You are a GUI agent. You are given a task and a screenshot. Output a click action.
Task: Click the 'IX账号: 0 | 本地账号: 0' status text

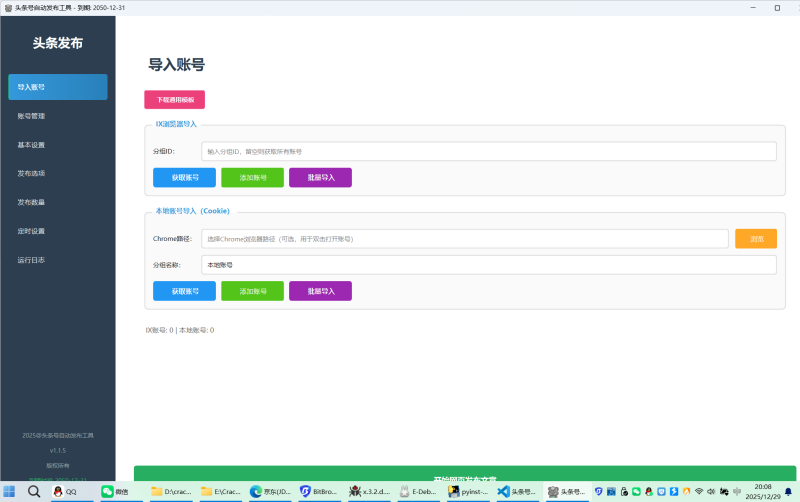180,330
